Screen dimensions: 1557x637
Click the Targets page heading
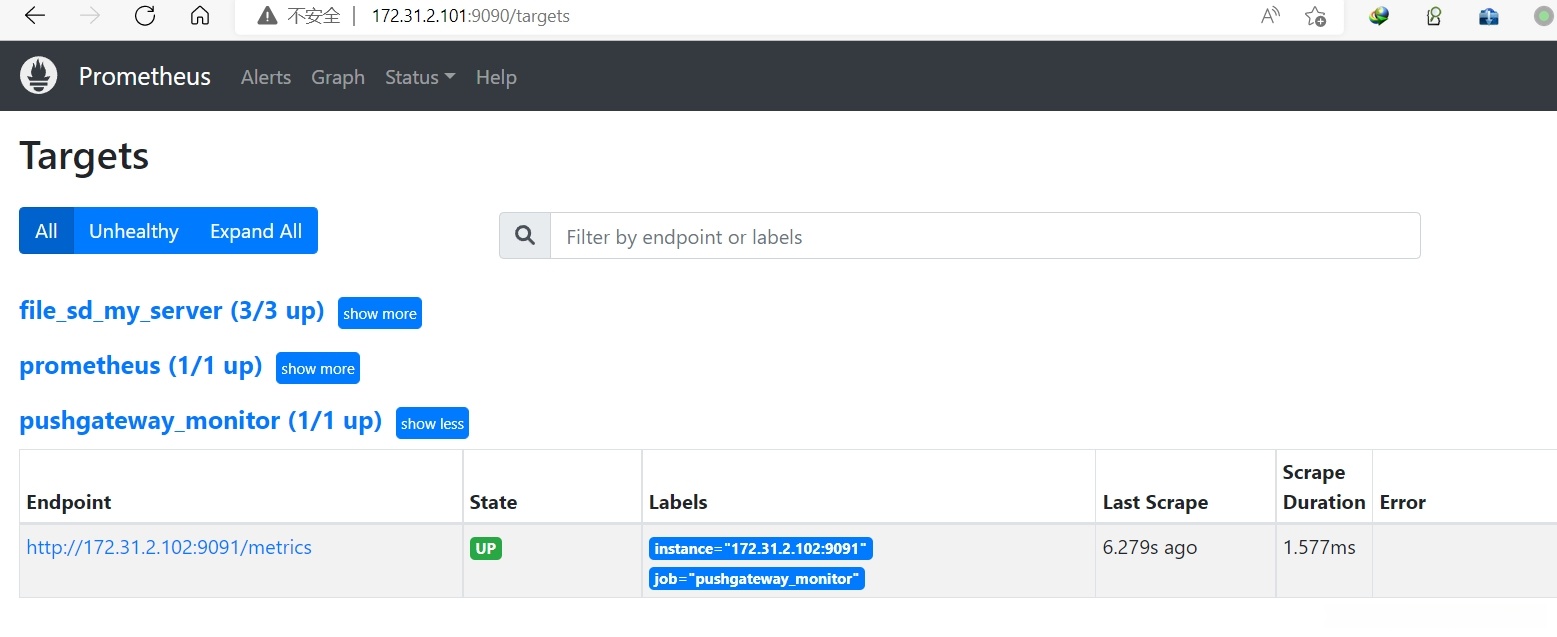click(84, 157)
